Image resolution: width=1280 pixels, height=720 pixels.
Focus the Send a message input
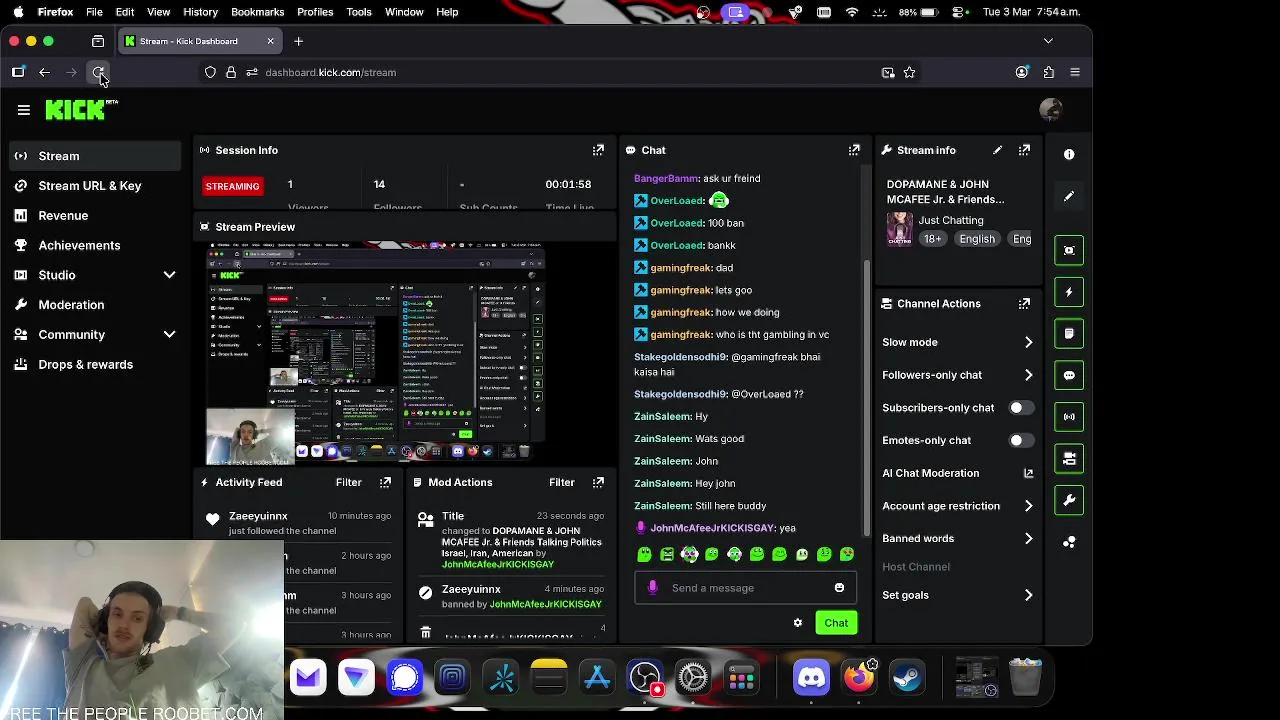pos(745,588)
